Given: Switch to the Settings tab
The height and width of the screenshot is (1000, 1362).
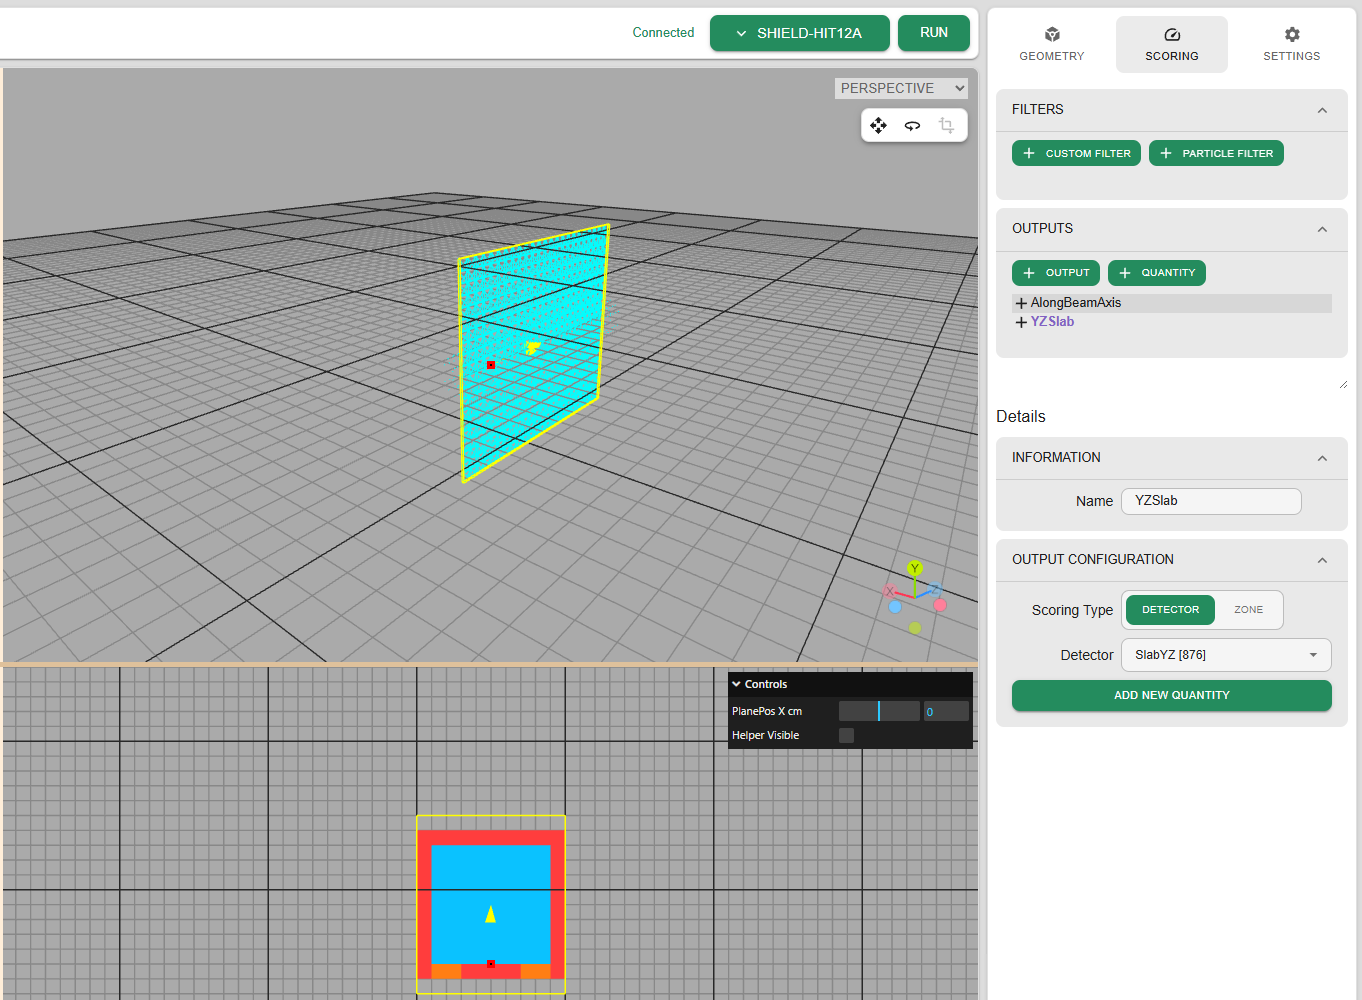Looking at the screenshot, I should click(x=1292, y=44).
